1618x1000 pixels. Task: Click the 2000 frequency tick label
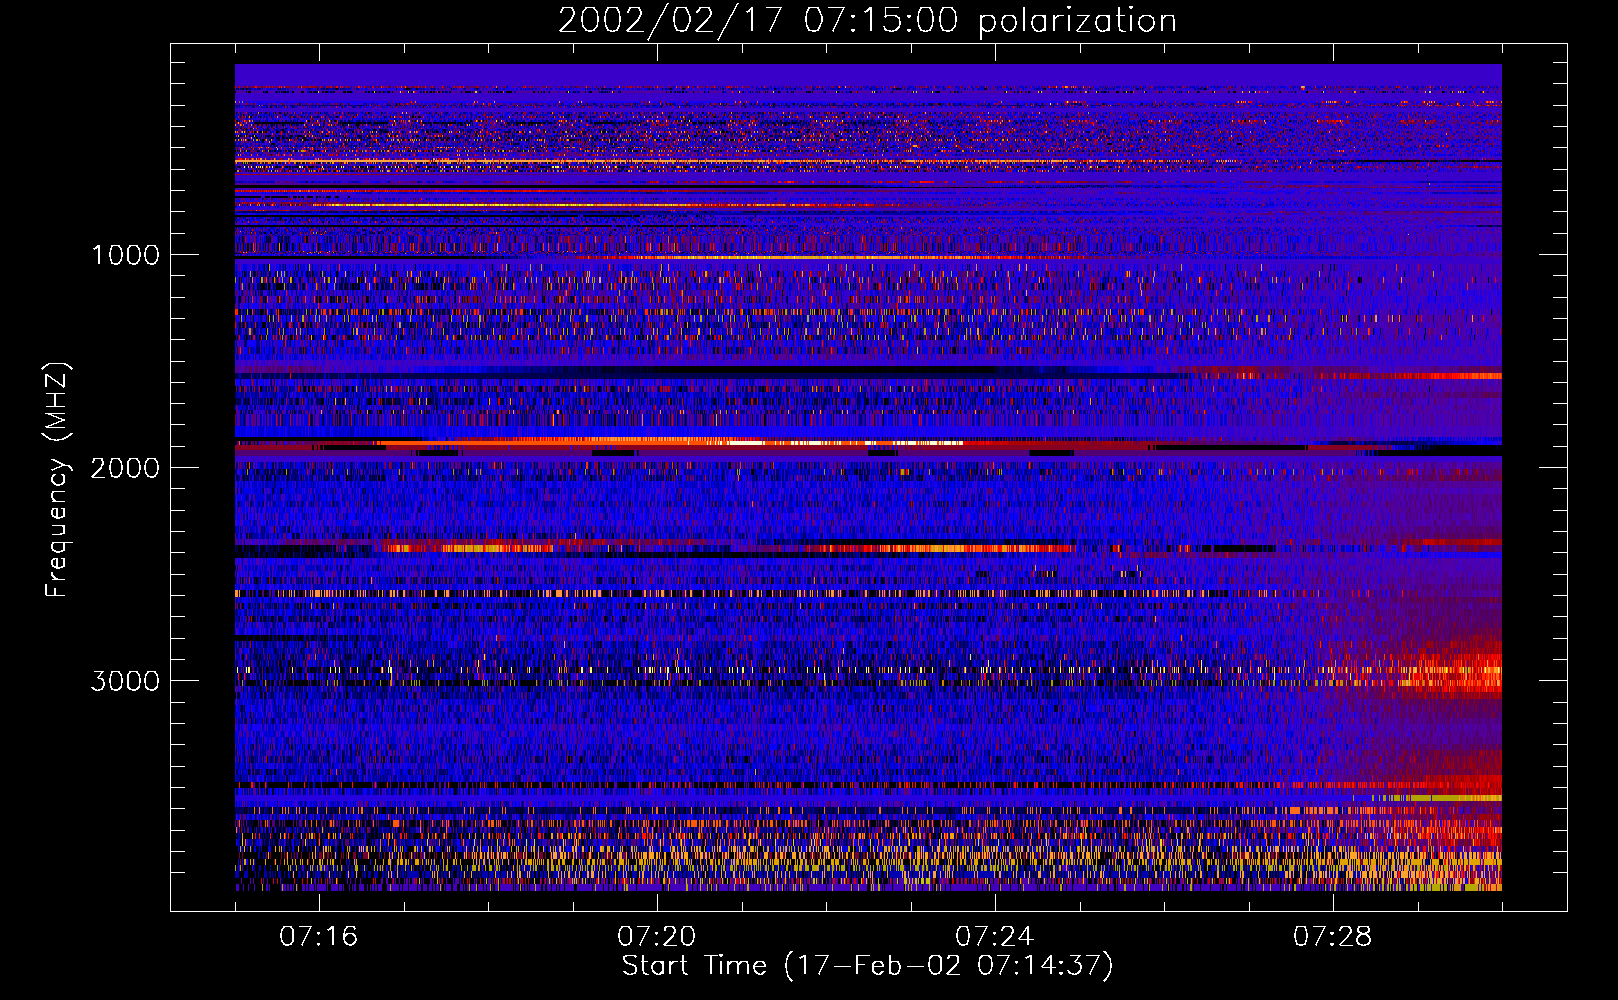pos(125,468)
